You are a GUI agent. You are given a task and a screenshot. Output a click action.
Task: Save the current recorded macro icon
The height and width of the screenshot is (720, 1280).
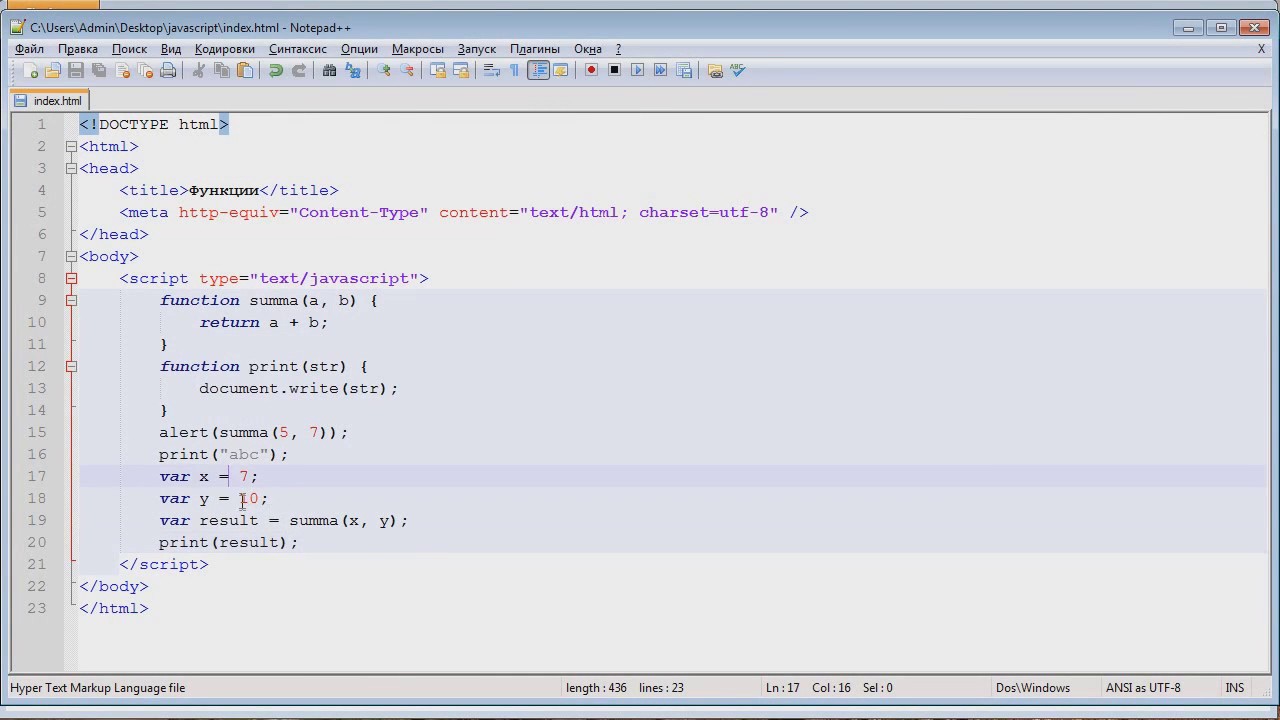coord(684,70)
